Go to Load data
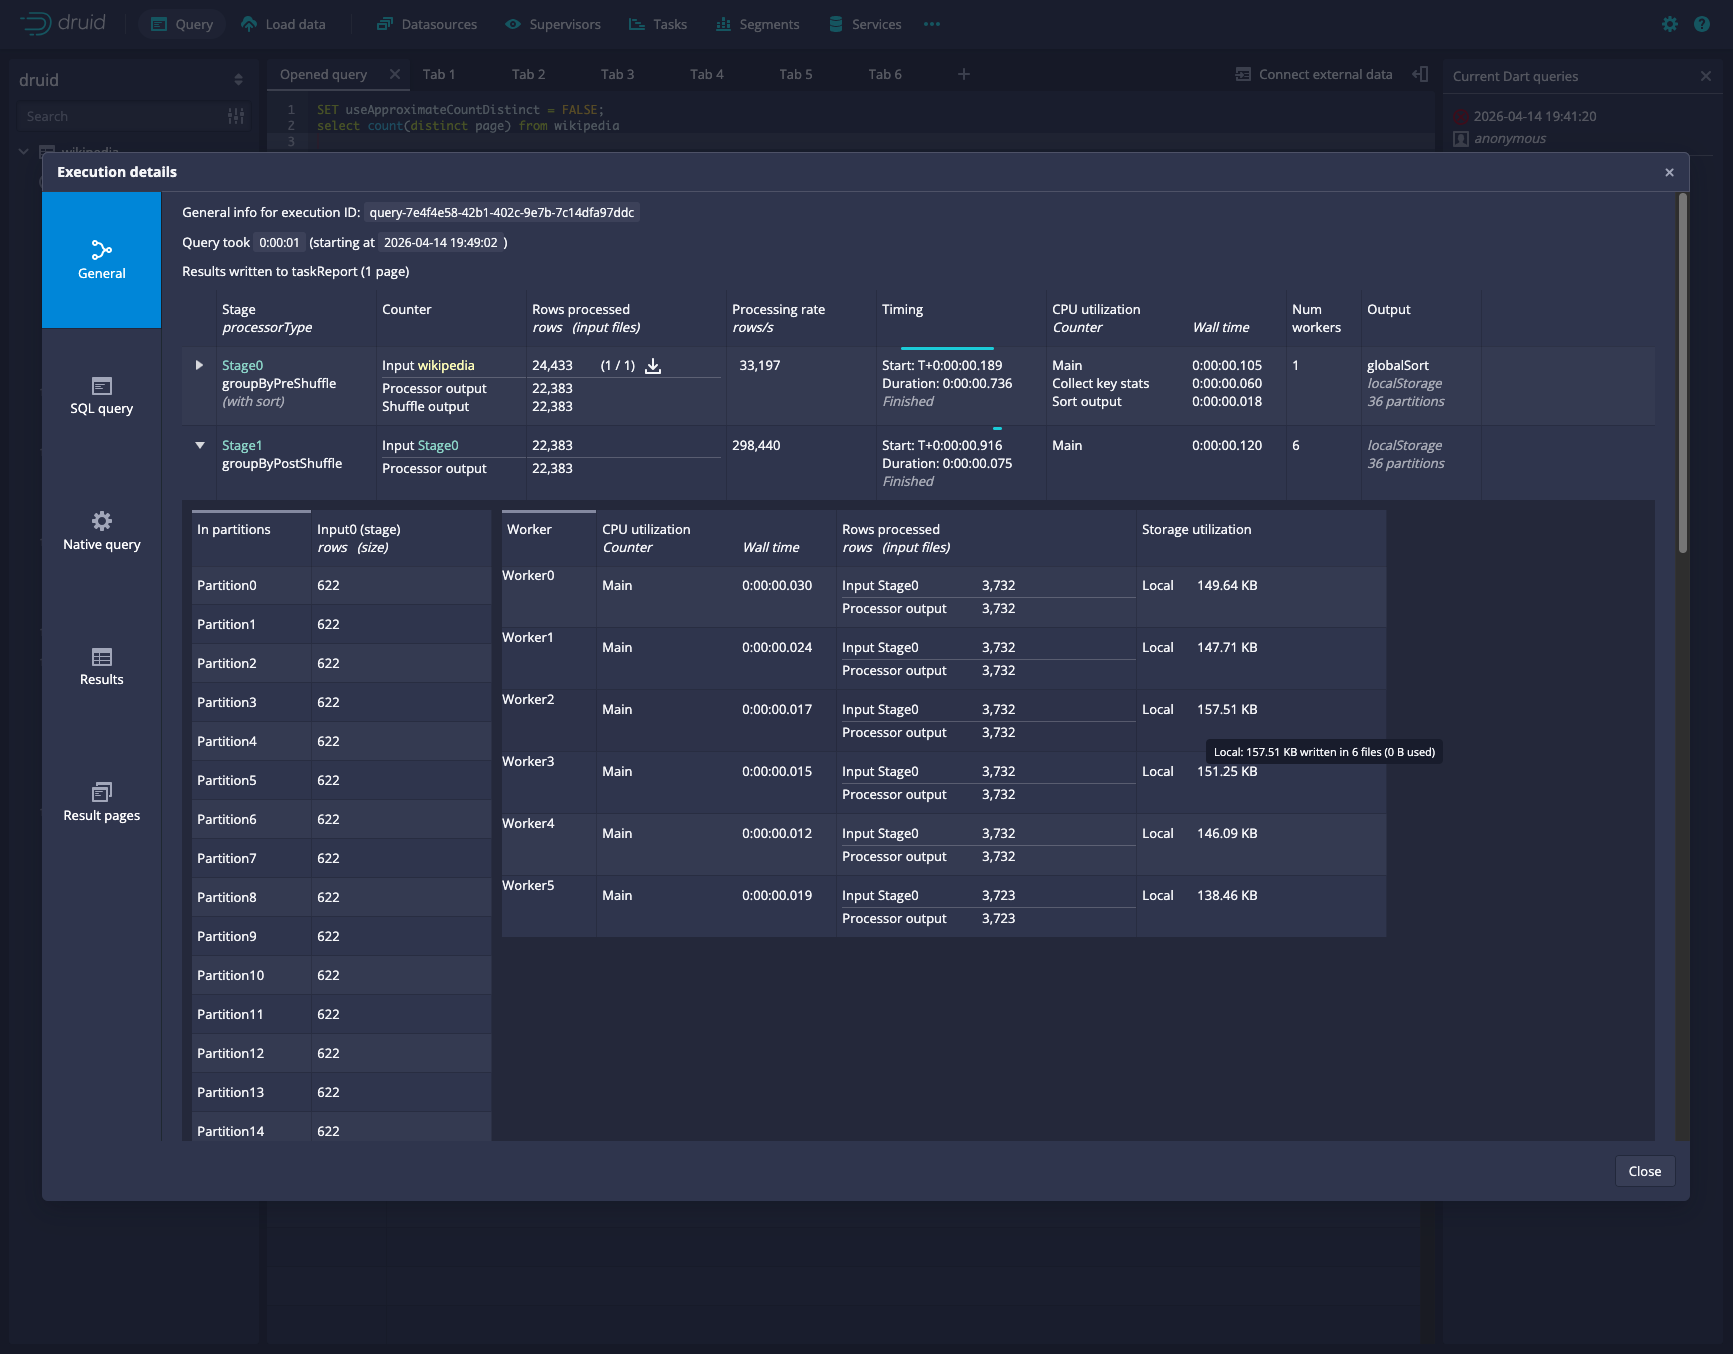 pos(284,24)
